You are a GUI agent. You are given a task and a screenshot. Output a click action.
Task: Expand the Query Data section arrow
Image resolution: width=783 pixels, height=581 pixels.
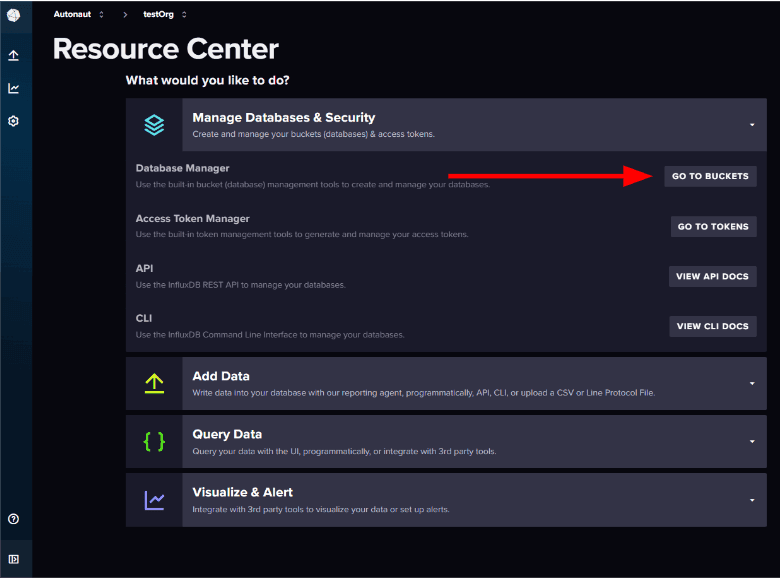751,441
